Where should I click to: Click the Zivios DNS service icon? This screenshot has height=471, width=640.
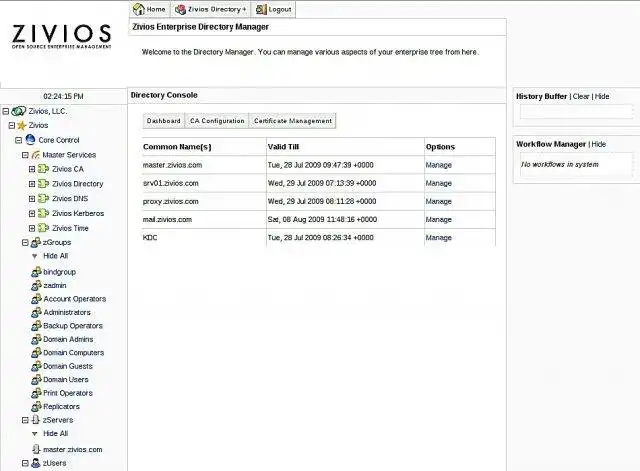tap(43, 198)
